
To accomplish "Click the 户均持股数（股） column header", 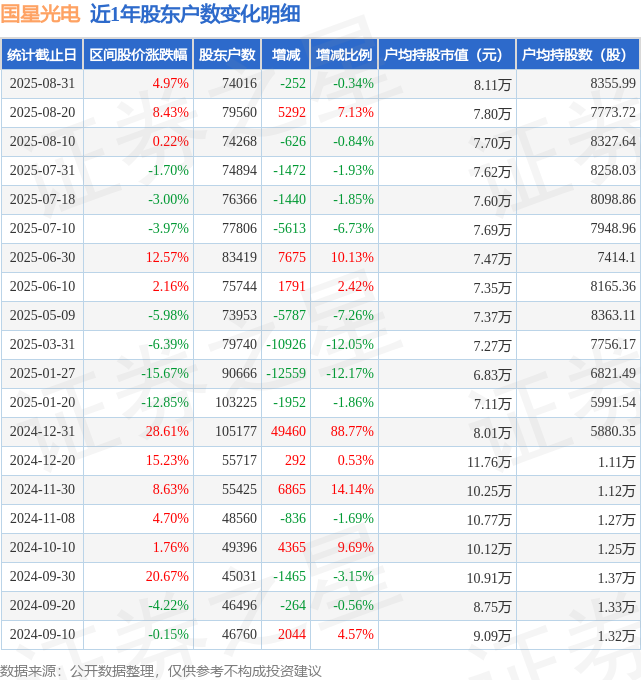I will pos(578,55).
